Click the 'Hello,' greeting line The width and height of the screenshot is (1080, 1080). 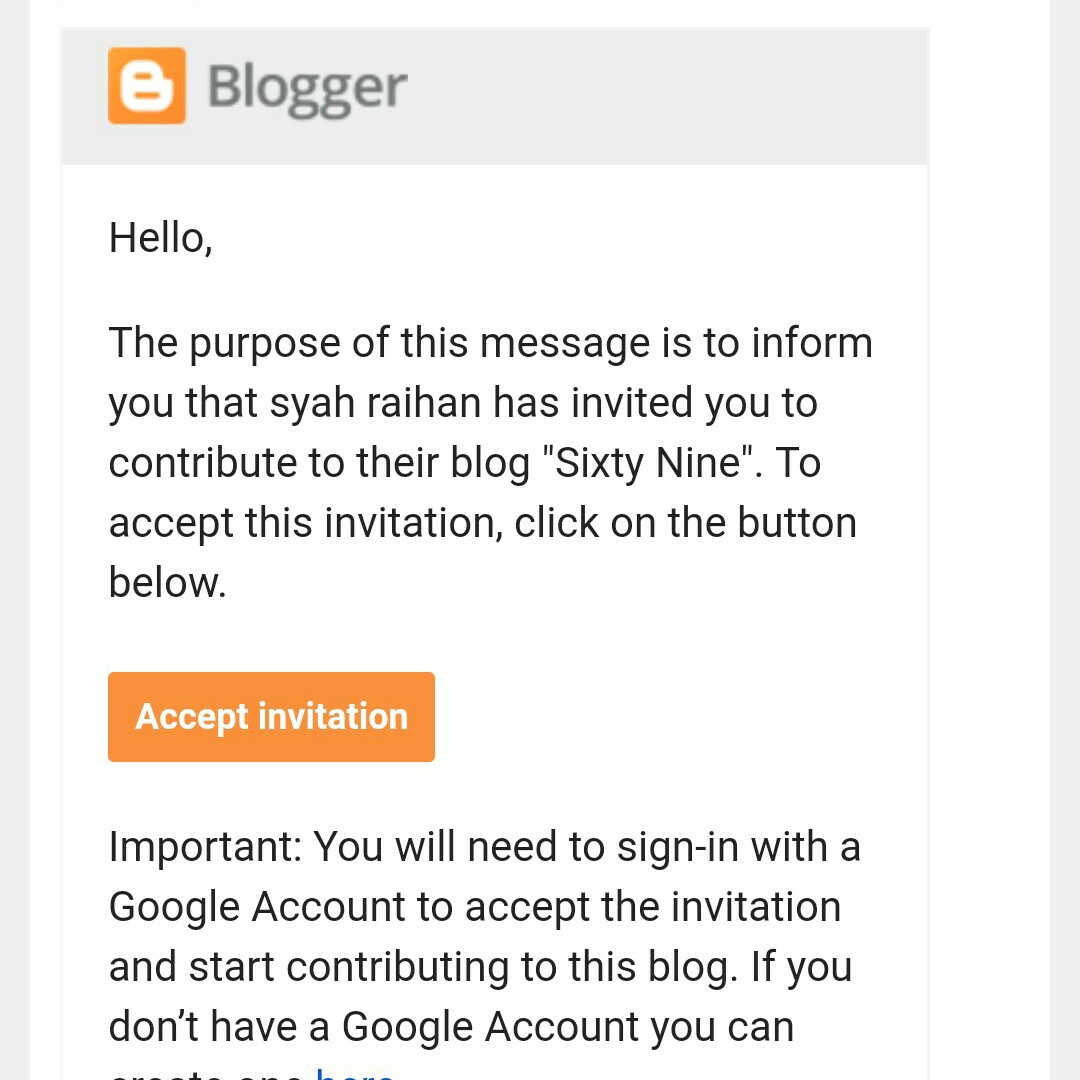[160, 238]
